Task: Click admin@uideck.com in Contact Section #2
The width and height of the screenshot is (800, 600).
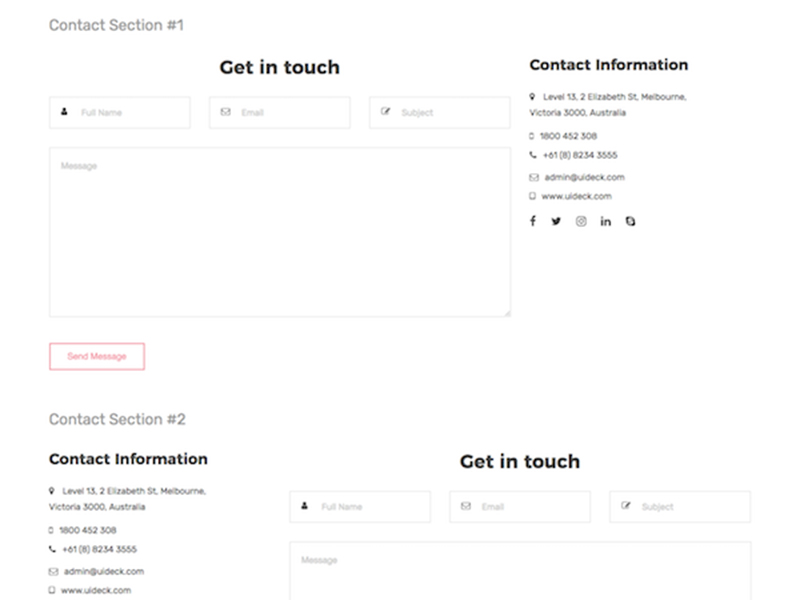Action: [x=103, y=571]
